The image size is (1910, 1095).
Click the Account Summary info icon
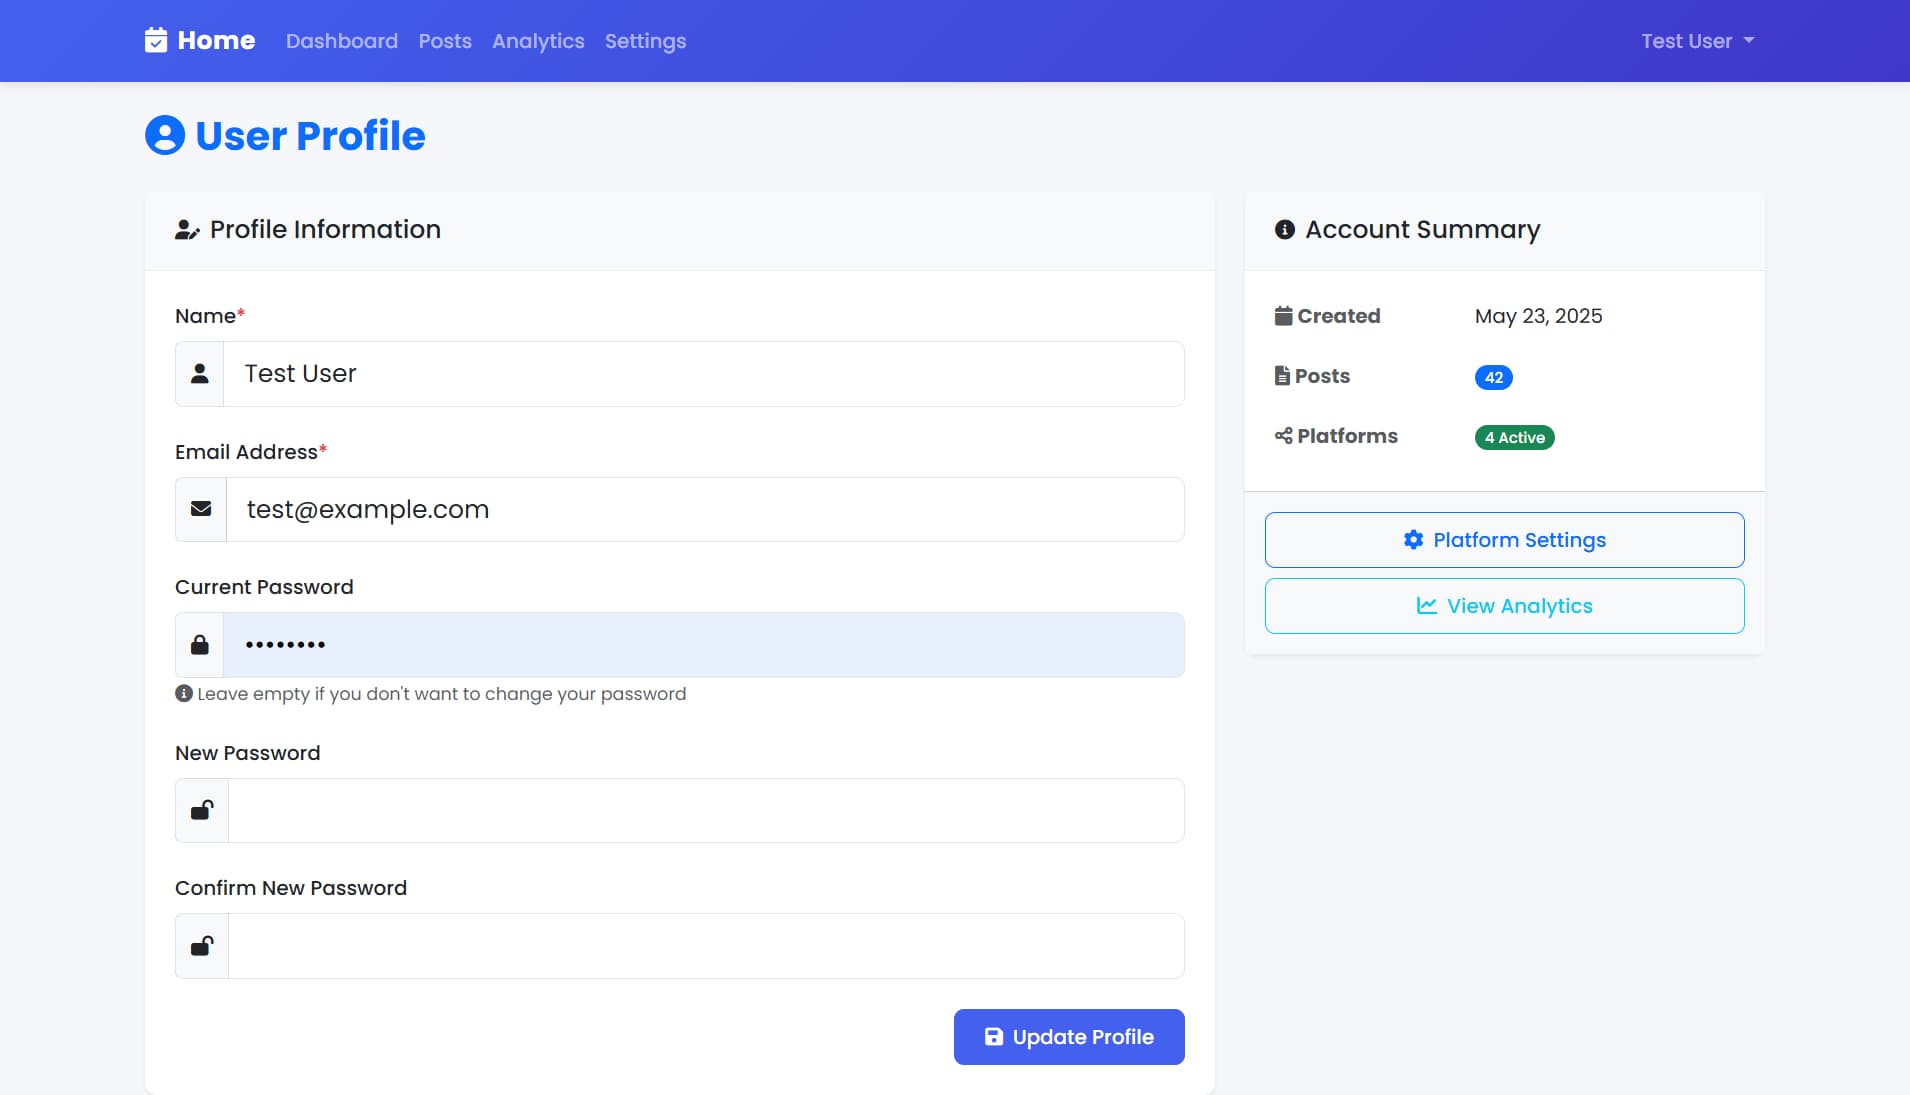(1283, 229)
